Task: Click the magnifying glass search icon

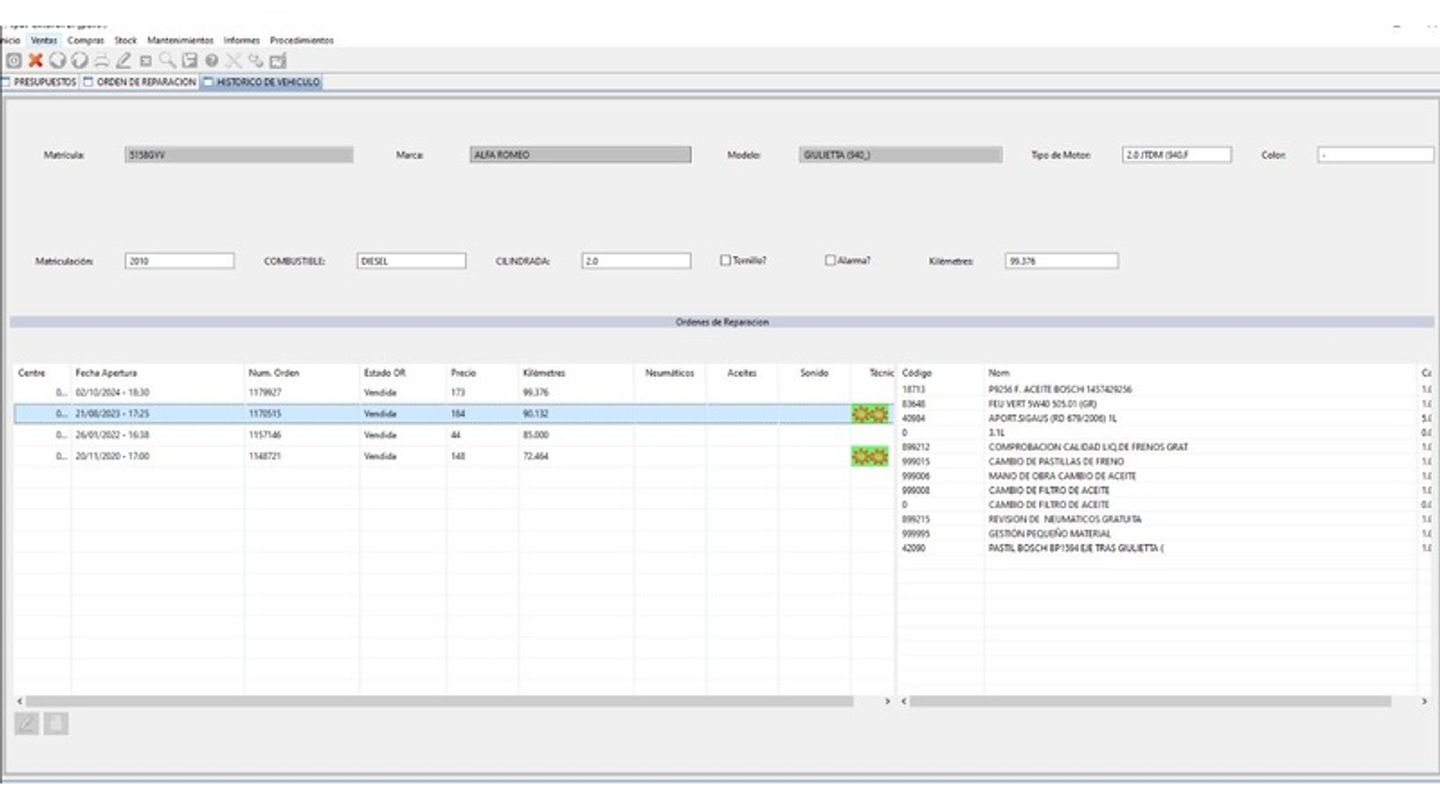Action: tap(167, 61)
